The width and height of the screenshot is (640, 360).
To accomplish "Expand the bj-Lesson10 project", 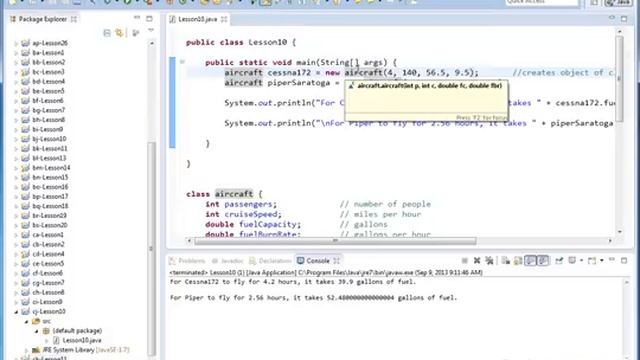I will (x=16, y=139).
